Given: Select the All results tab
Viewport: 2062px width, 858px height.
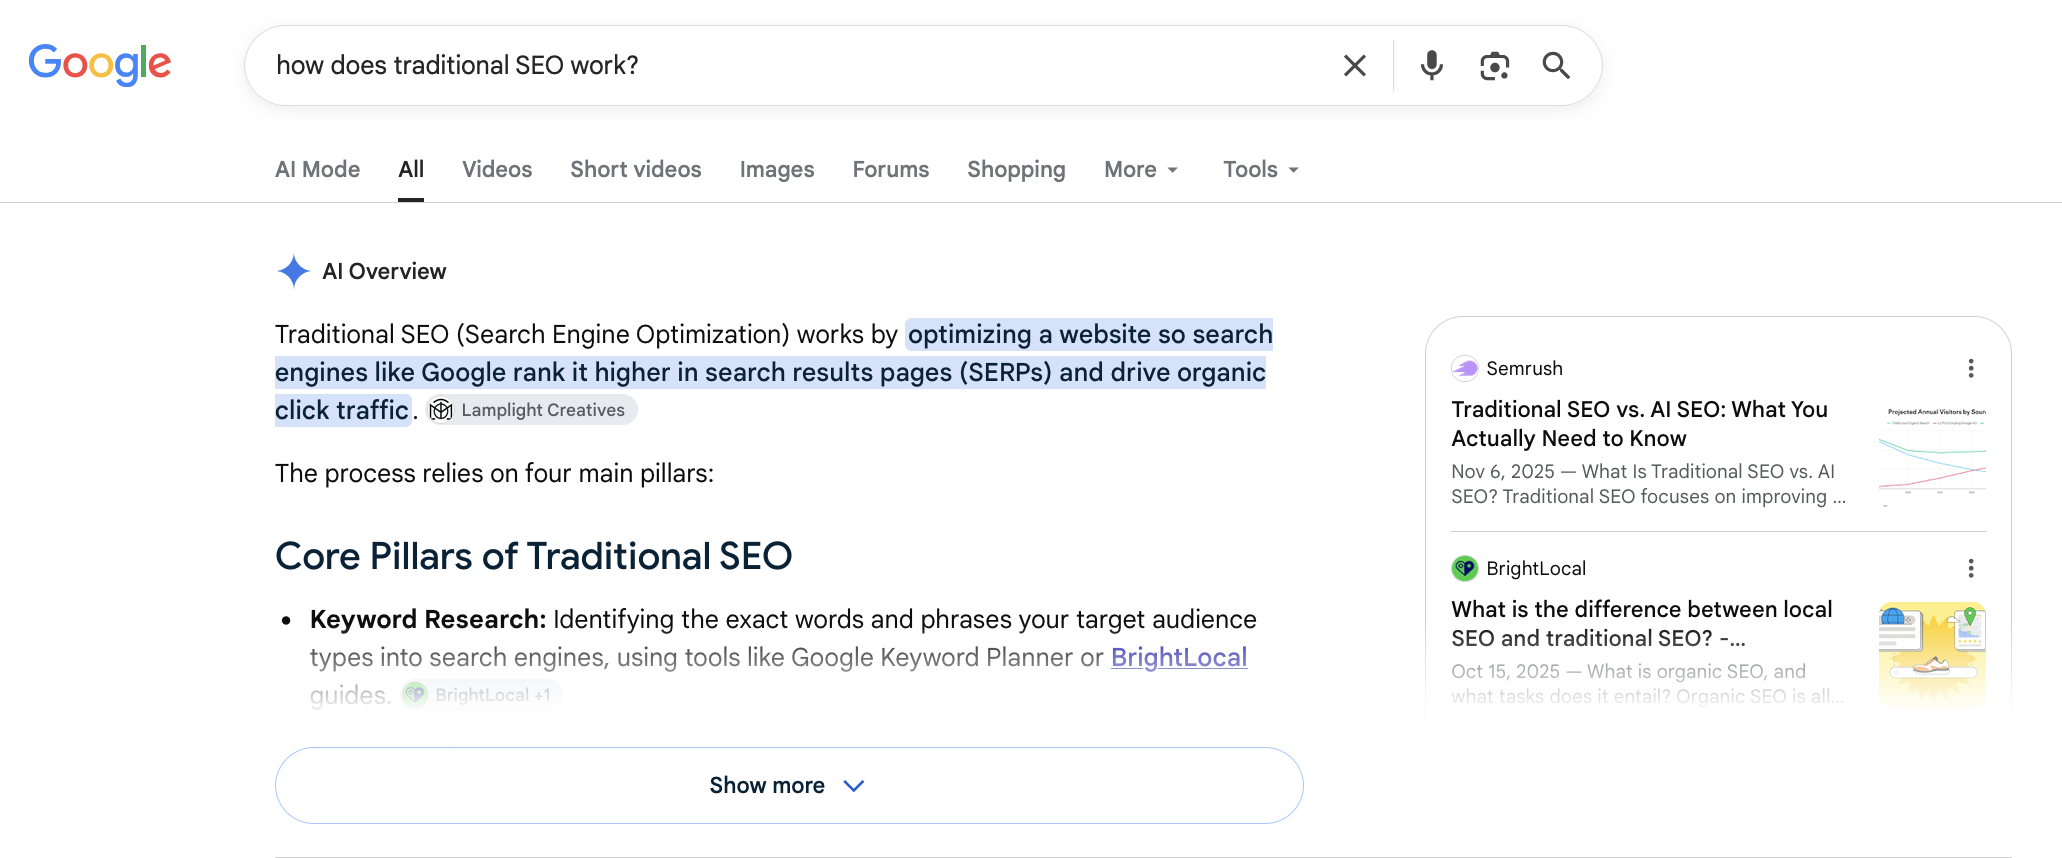Looking at the screenshot, I should click(411, 169).
